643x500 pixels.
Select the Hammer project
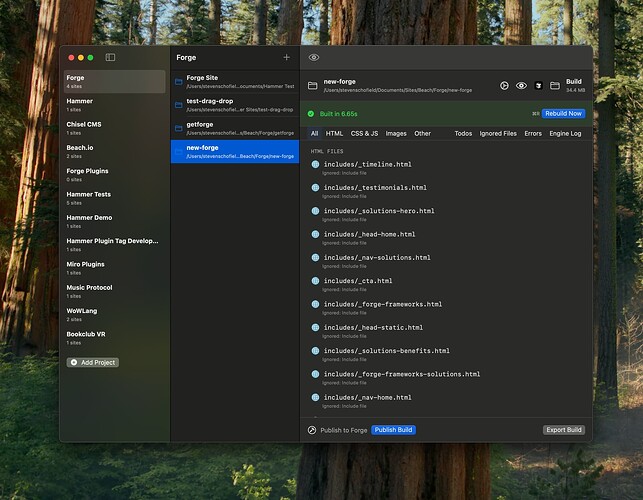114,105
